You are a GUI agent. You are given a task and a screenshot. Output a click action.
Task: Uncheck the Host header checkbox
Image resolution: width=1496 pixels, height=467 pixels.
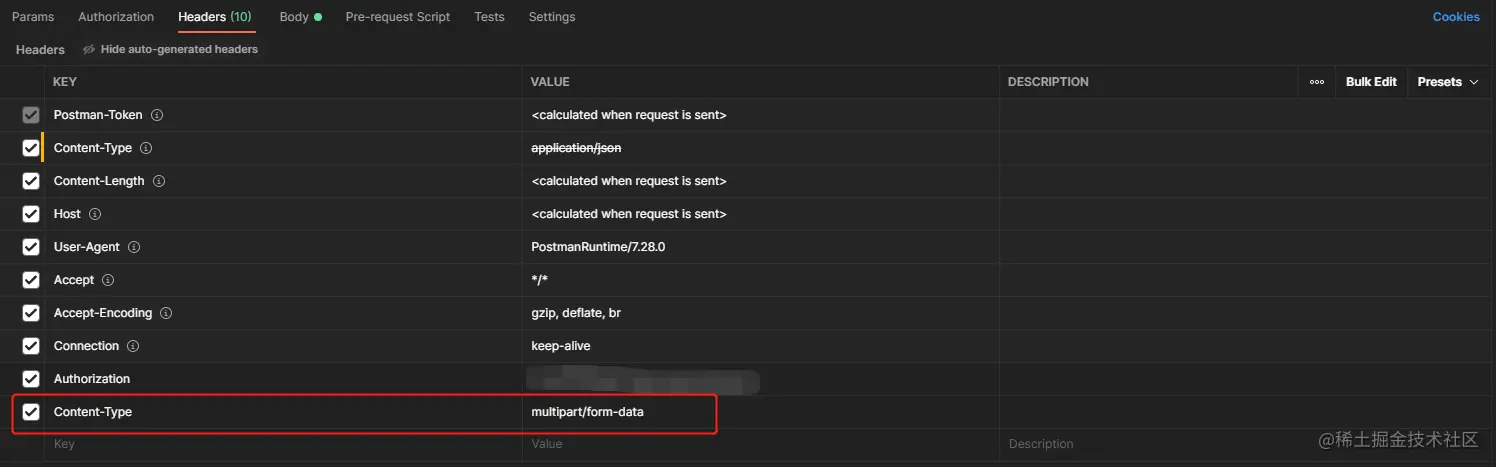pos(31,214)
